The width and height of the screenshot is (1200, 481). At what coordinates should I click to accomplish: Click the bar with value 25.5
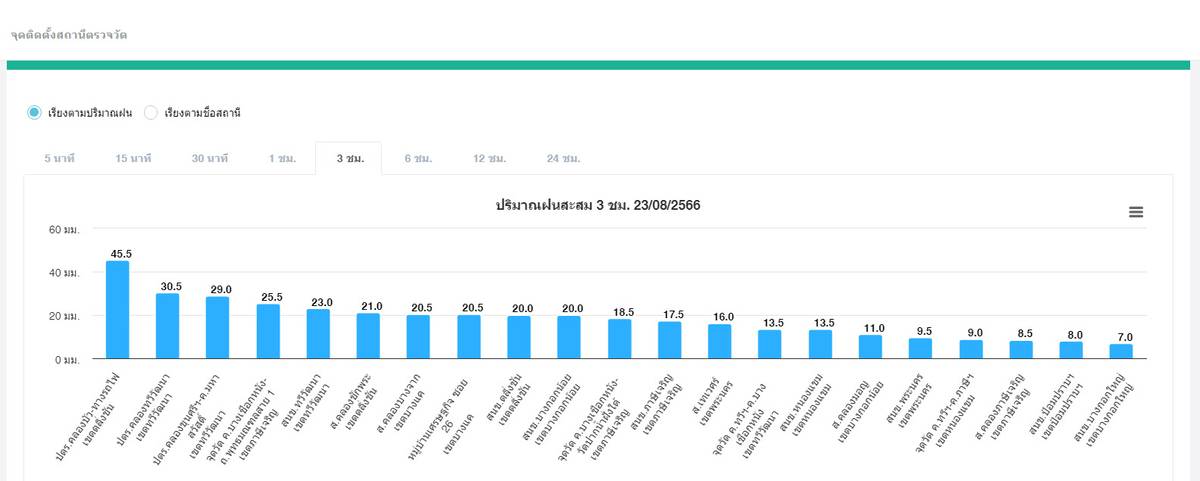click(x=268, y=332)
